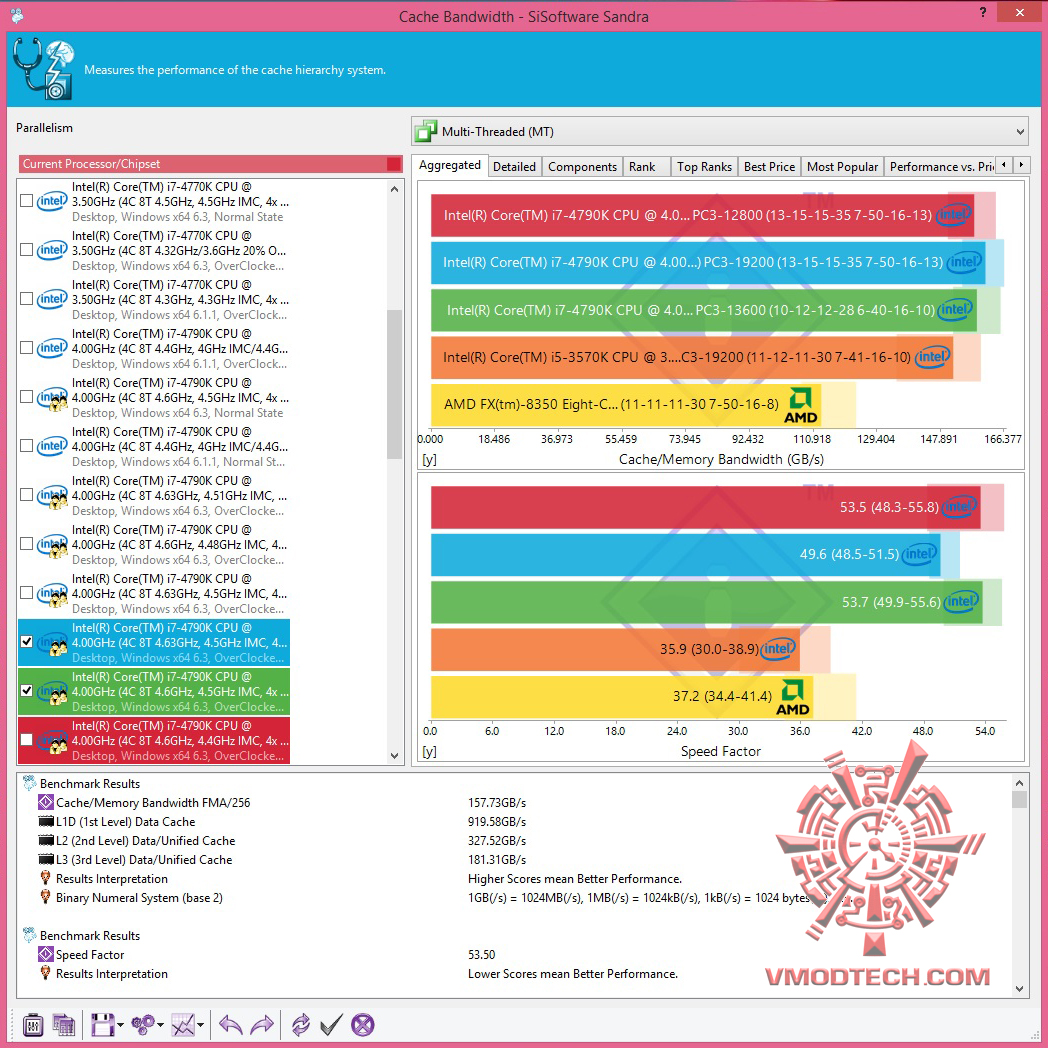Image resolution: width=1048 pixels, height=1048 pixels.
Task: Uncheck the blue-highlighted i7-4790K processor checkbox
Action: coord(26,642)
